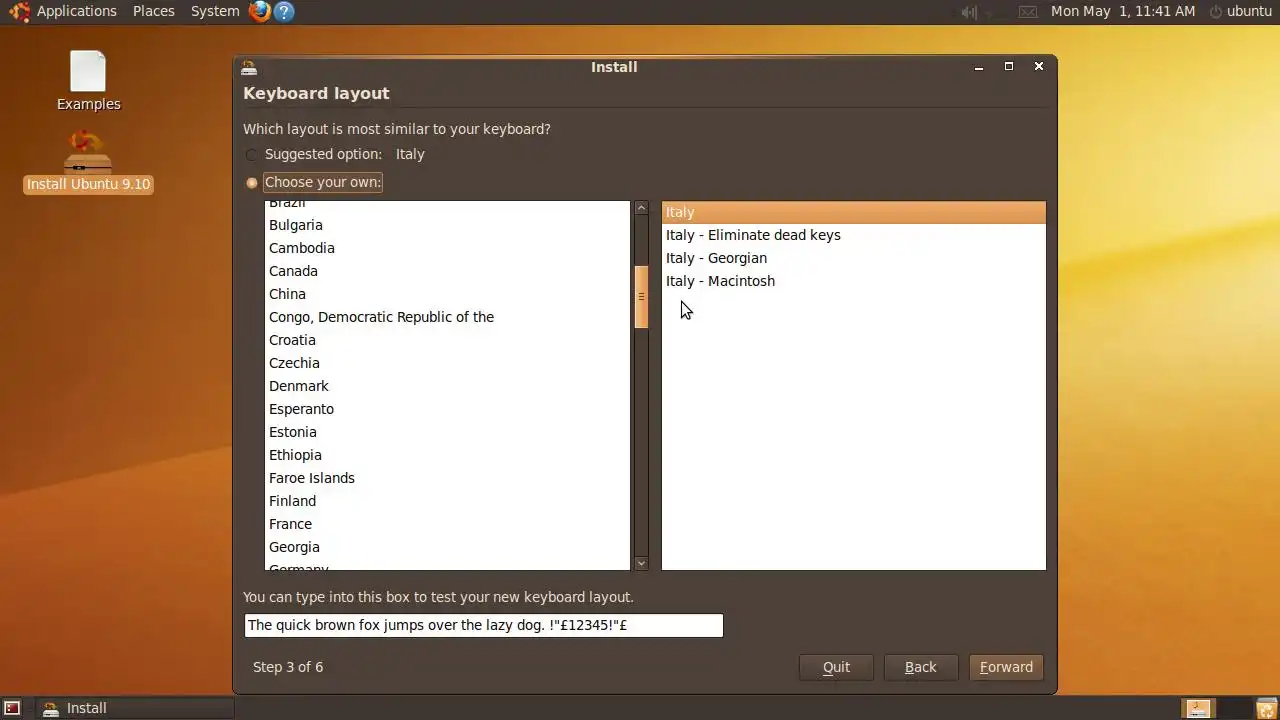Select Estonia in the country list

pos(447,432)
